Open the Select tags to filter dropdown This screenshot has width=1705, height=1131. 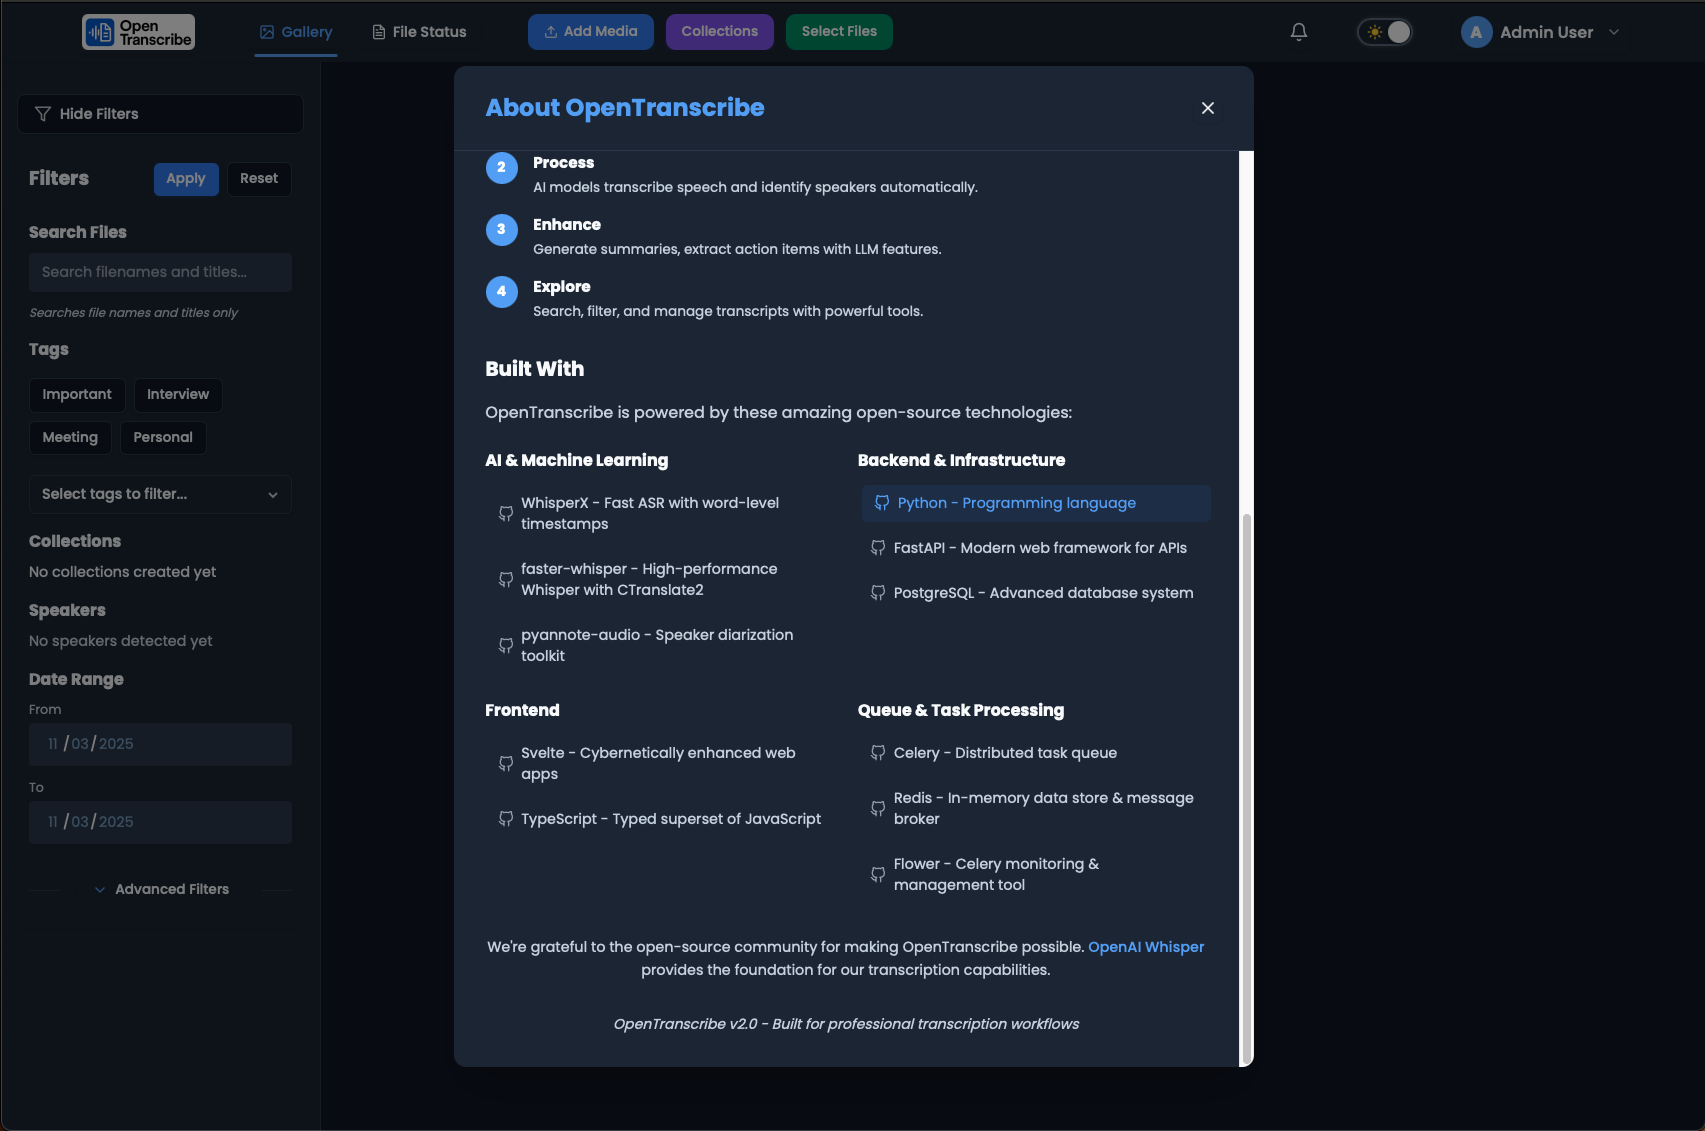click(160, 495)
